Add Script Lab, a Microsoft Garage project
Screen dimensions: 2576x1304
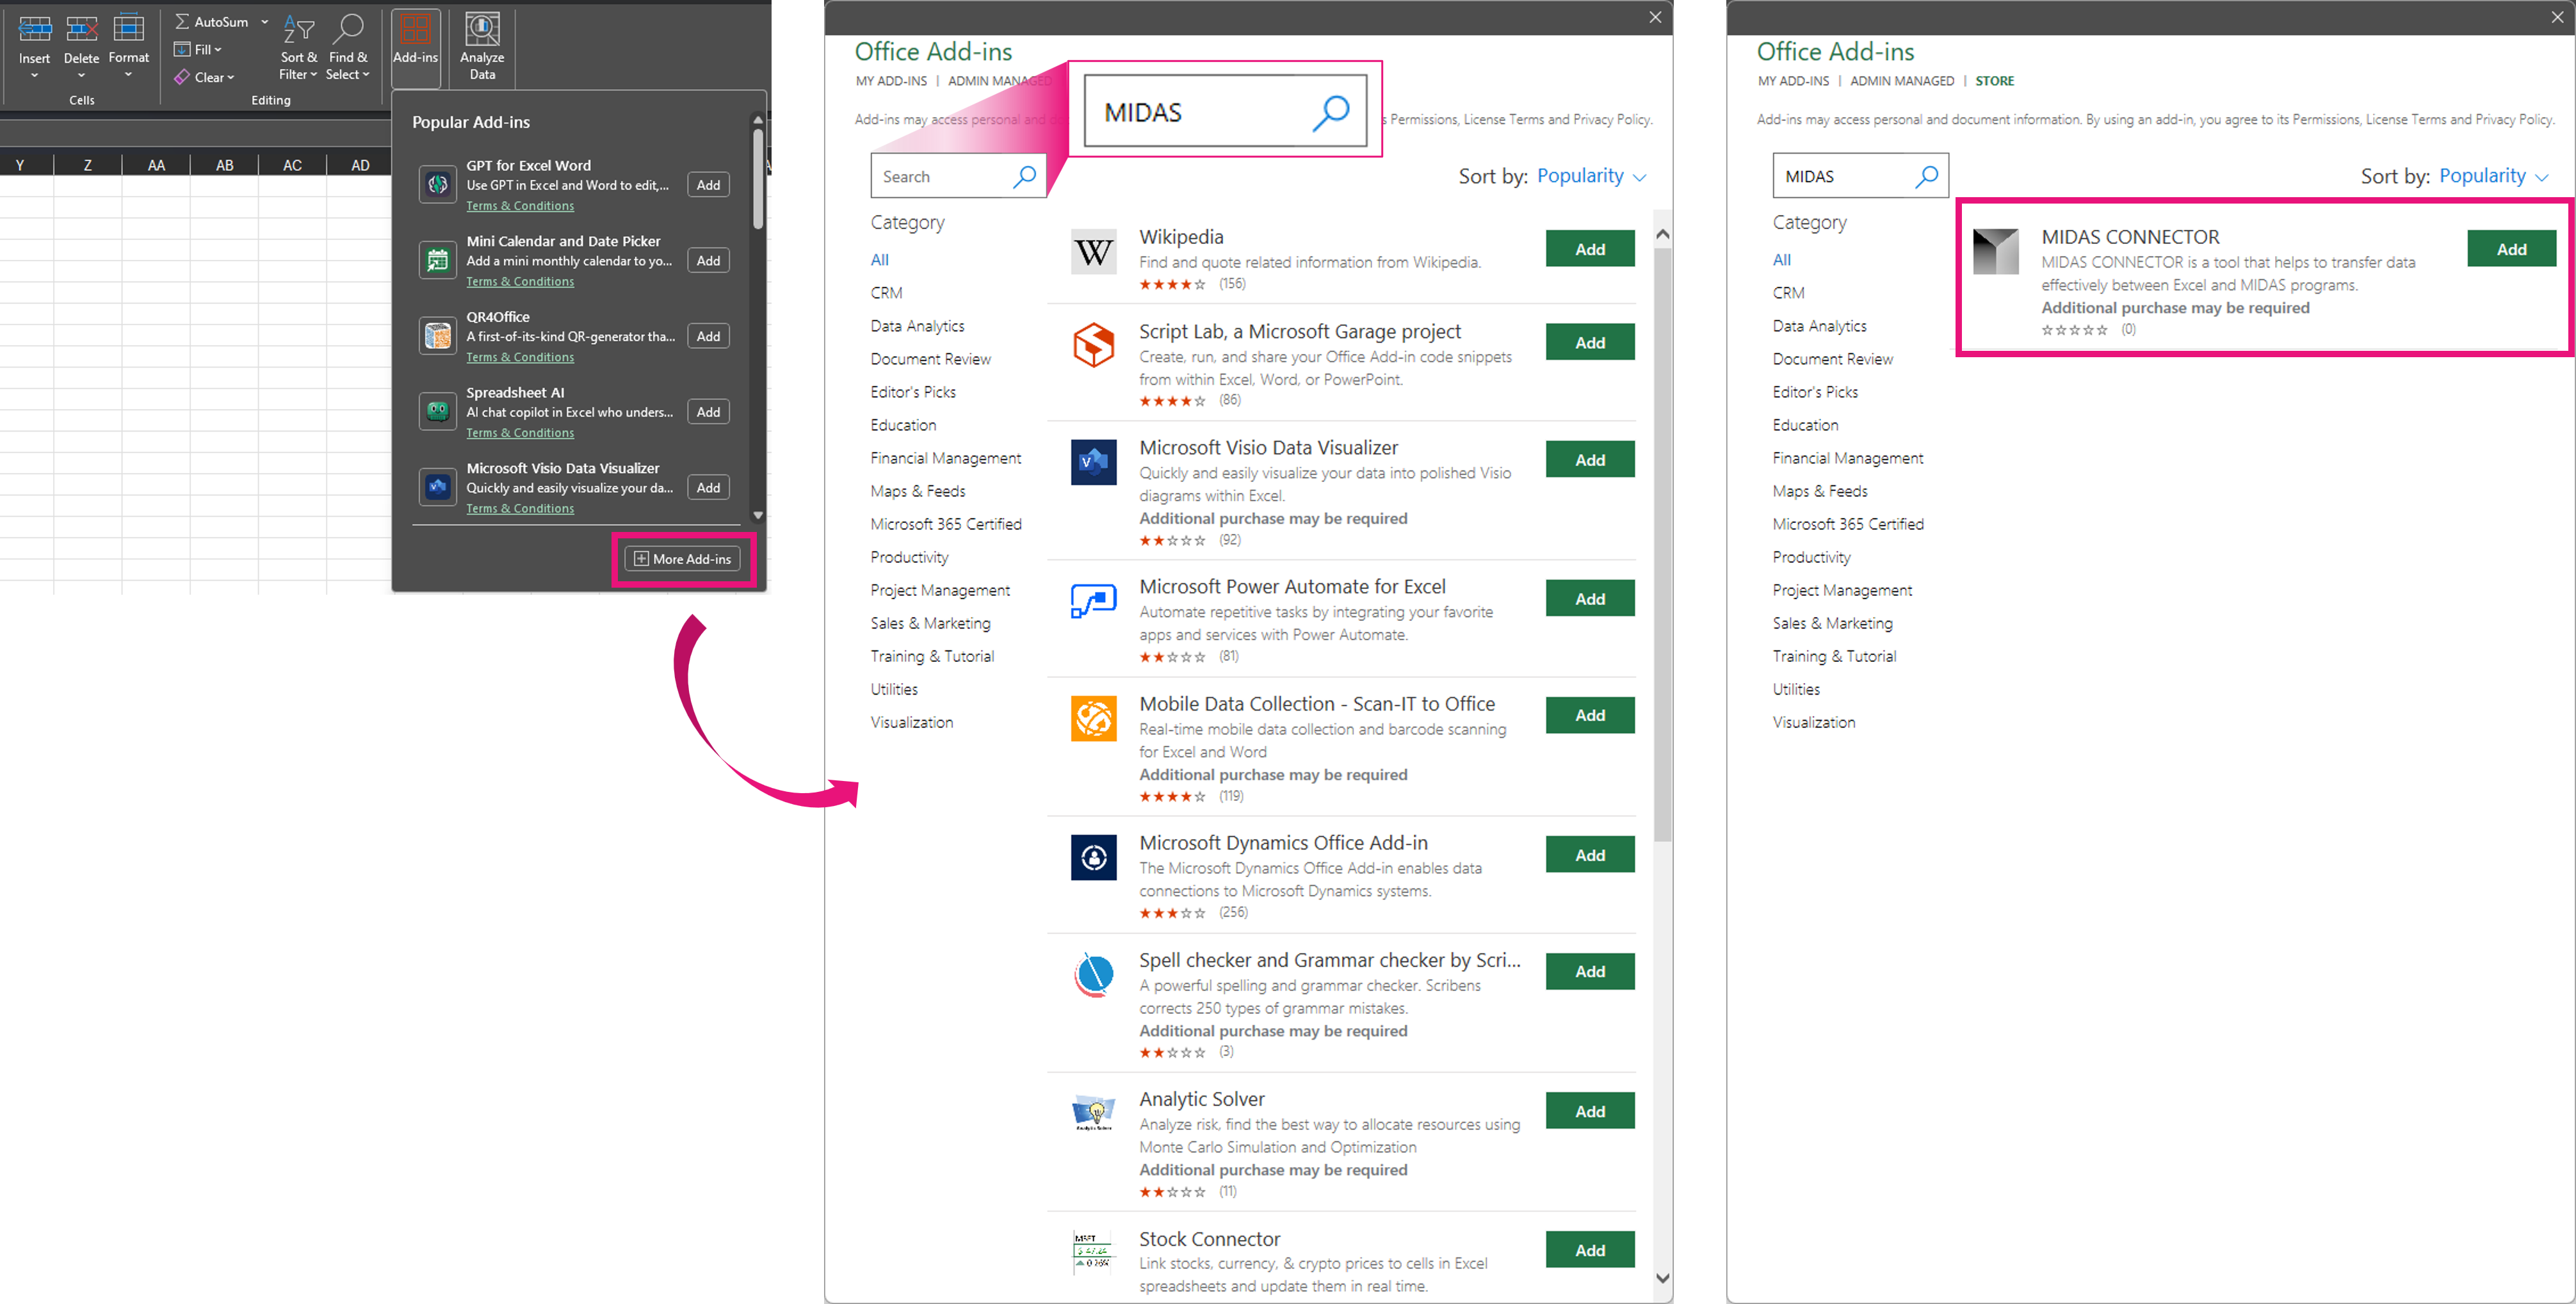point(1590,342)
